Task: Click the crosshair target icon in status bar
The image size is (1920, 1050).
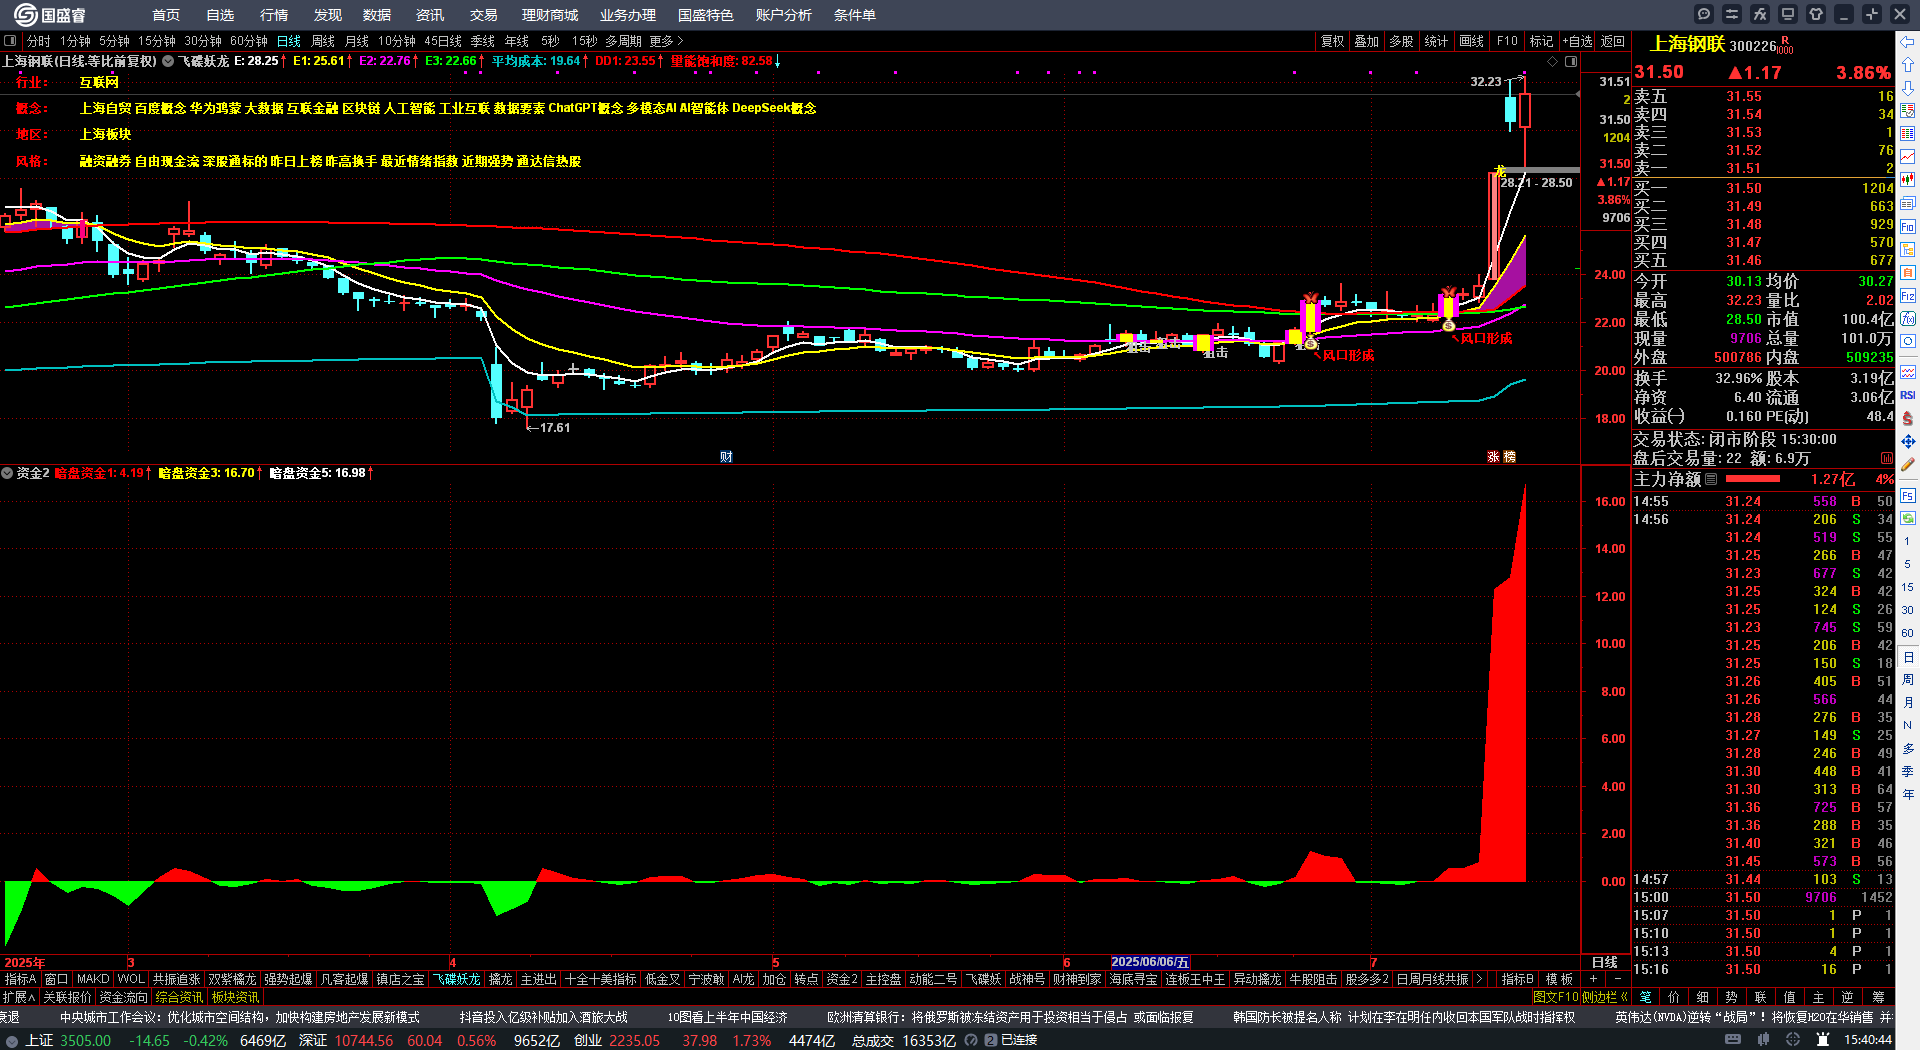Action: 1794,1040
